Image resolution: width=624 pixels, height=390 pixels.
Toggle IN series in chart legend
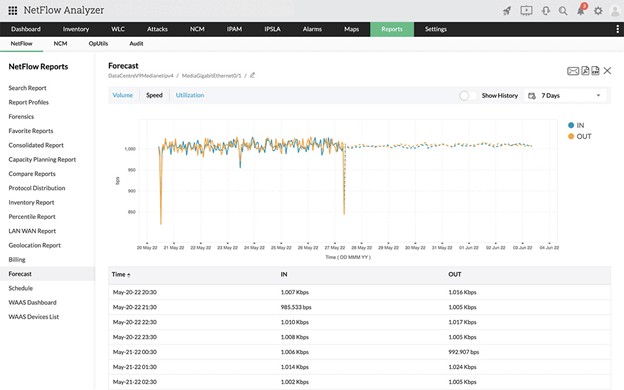576,125
